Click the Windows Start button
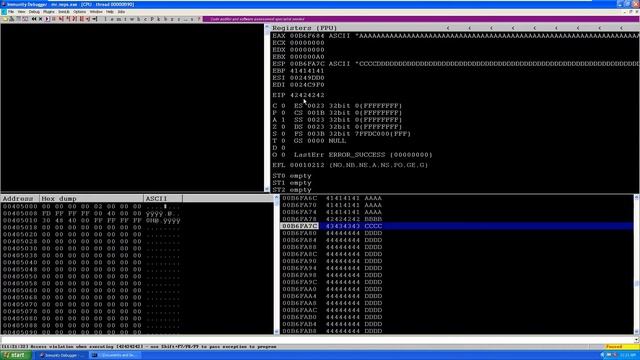The height and width of the screenshot is (360, 640). click(x=15, y=355)
